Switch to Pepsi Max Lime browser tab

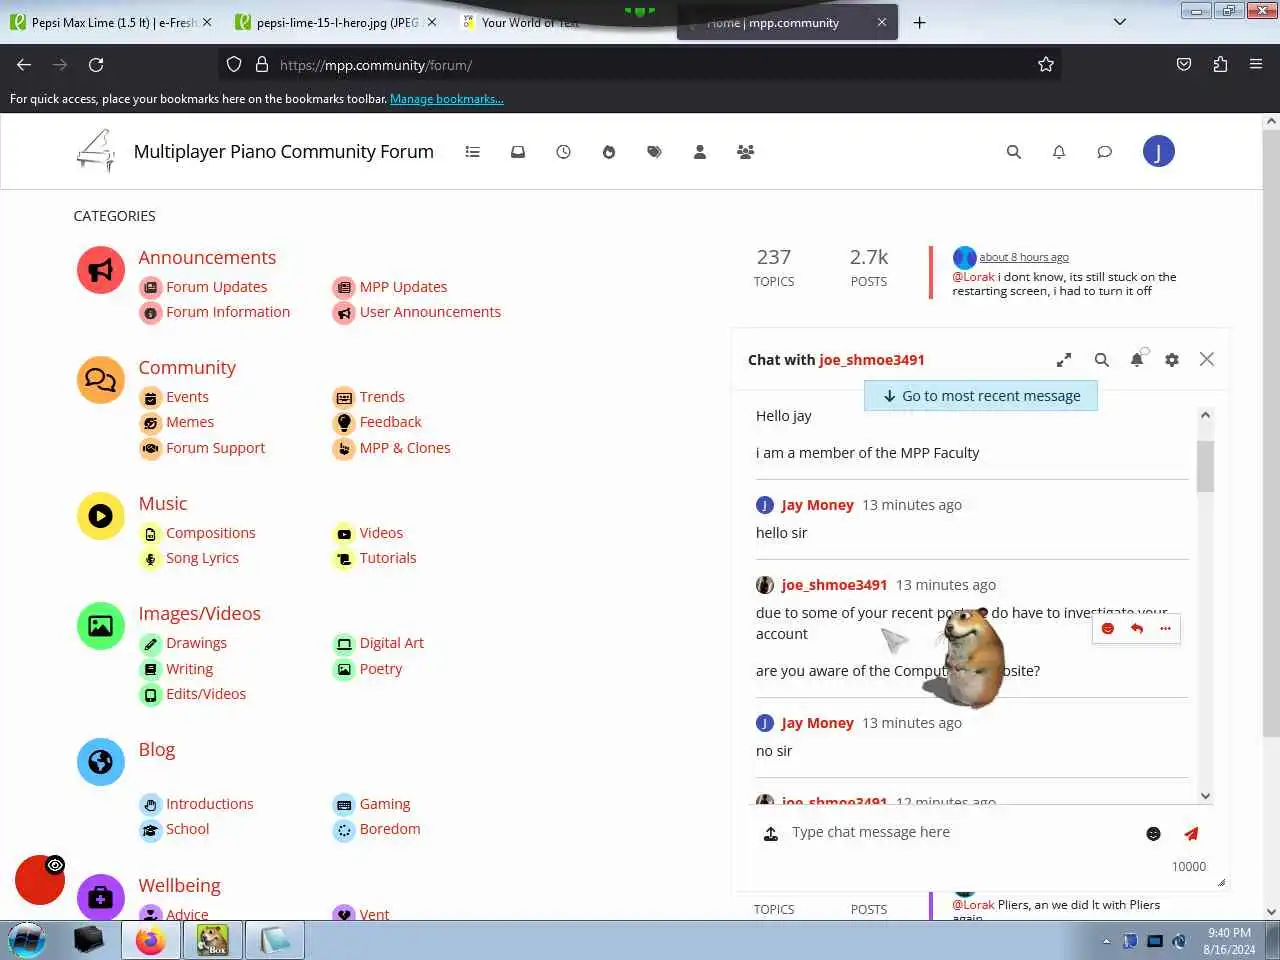[x=112, y=22]
